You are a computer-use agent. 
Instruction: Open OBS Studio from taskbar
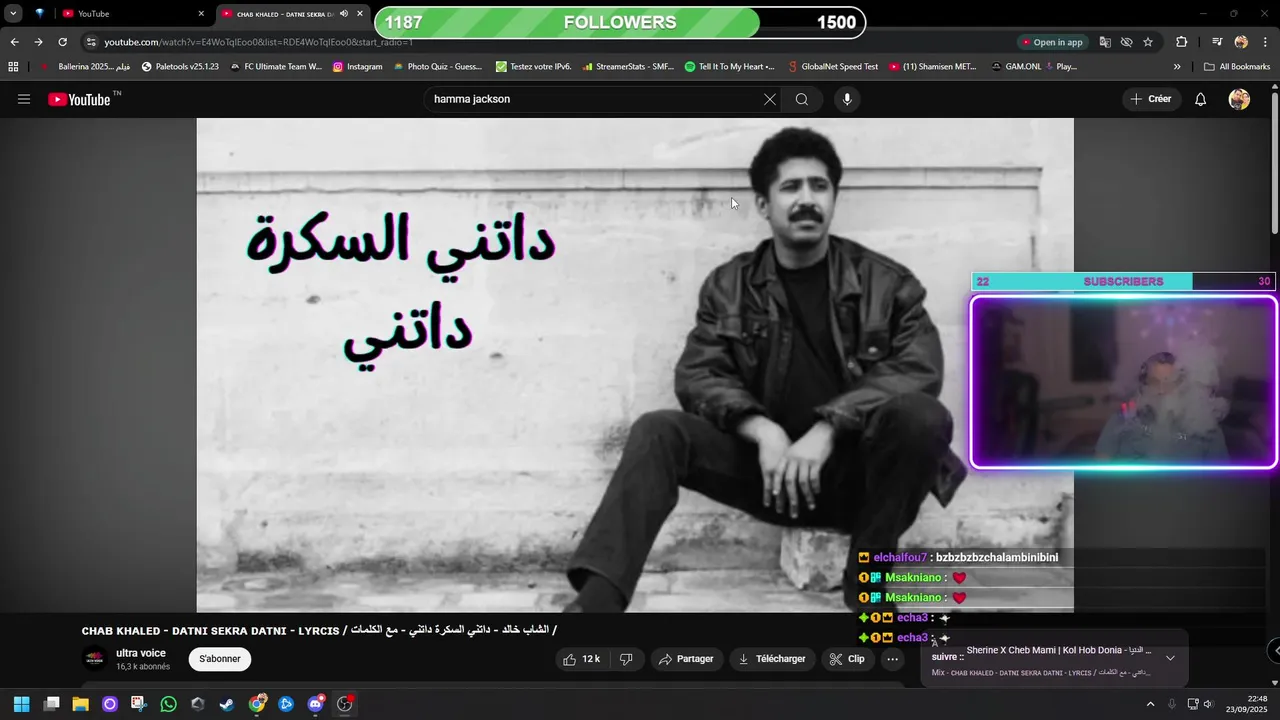[x=345, y=704]
